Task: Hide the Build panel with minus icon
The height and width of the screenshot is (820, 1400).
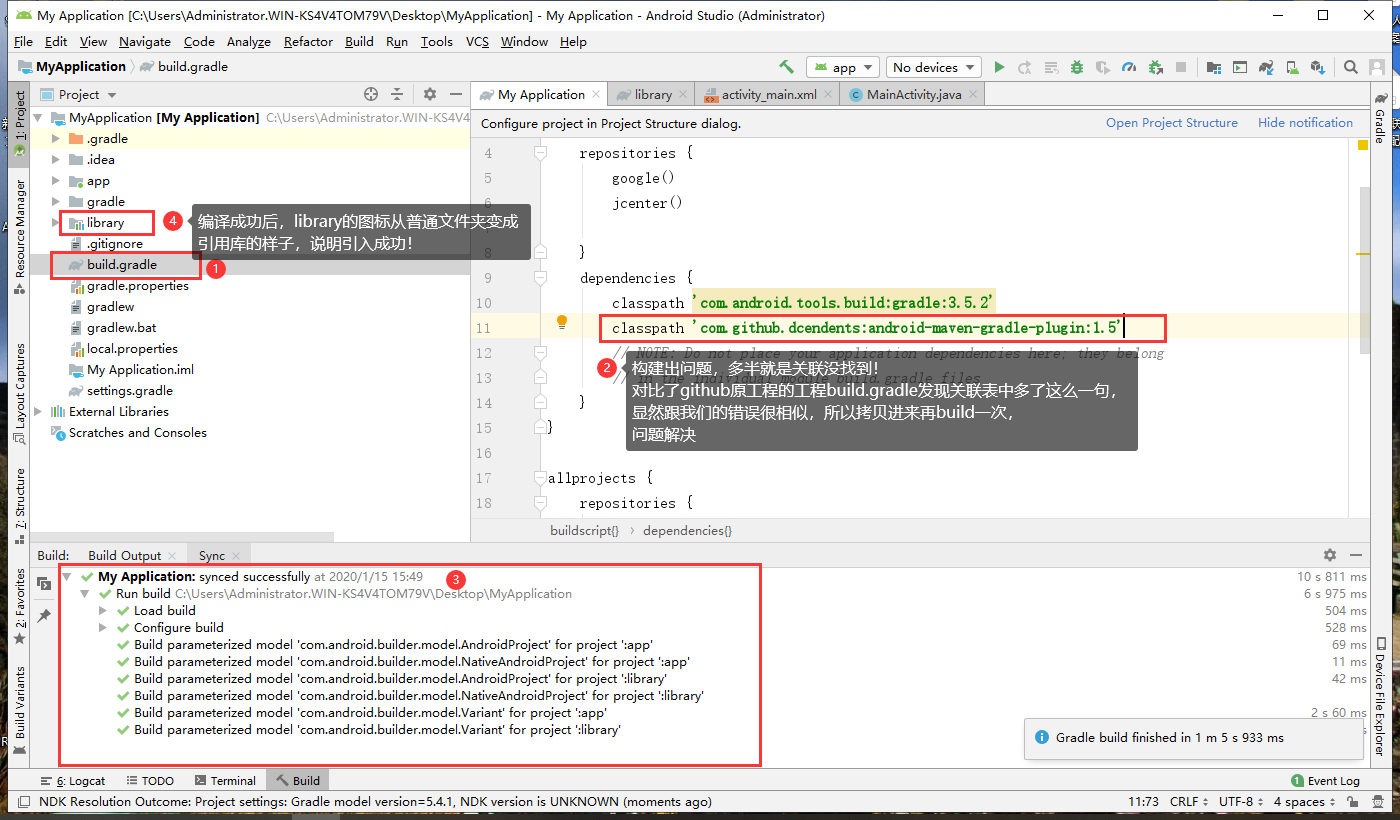Action: coord(1356,555)
